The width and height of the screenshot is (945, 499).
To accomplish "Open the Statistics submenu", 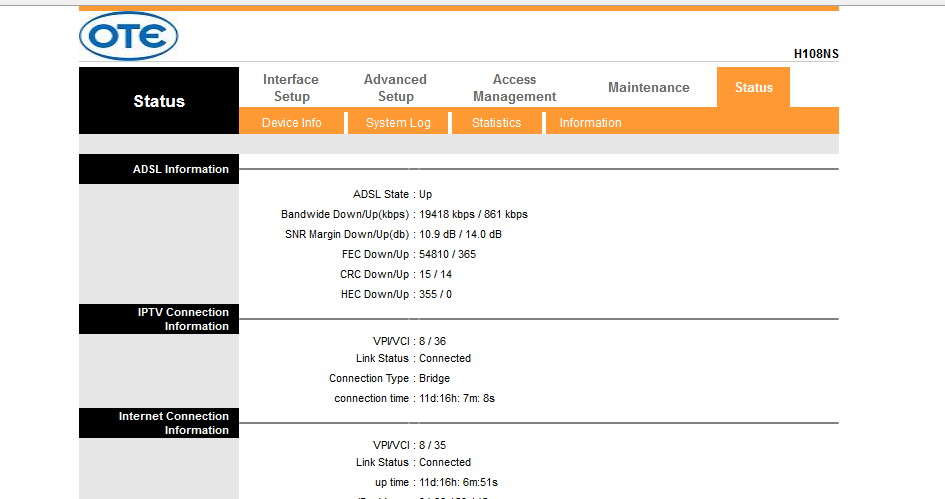I will coord(496,123).
